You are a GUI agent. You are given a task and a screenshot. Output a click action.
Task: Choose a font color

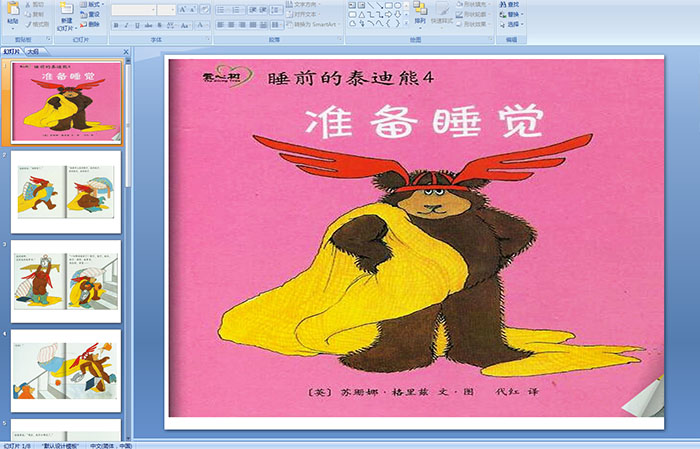[201, 25]
